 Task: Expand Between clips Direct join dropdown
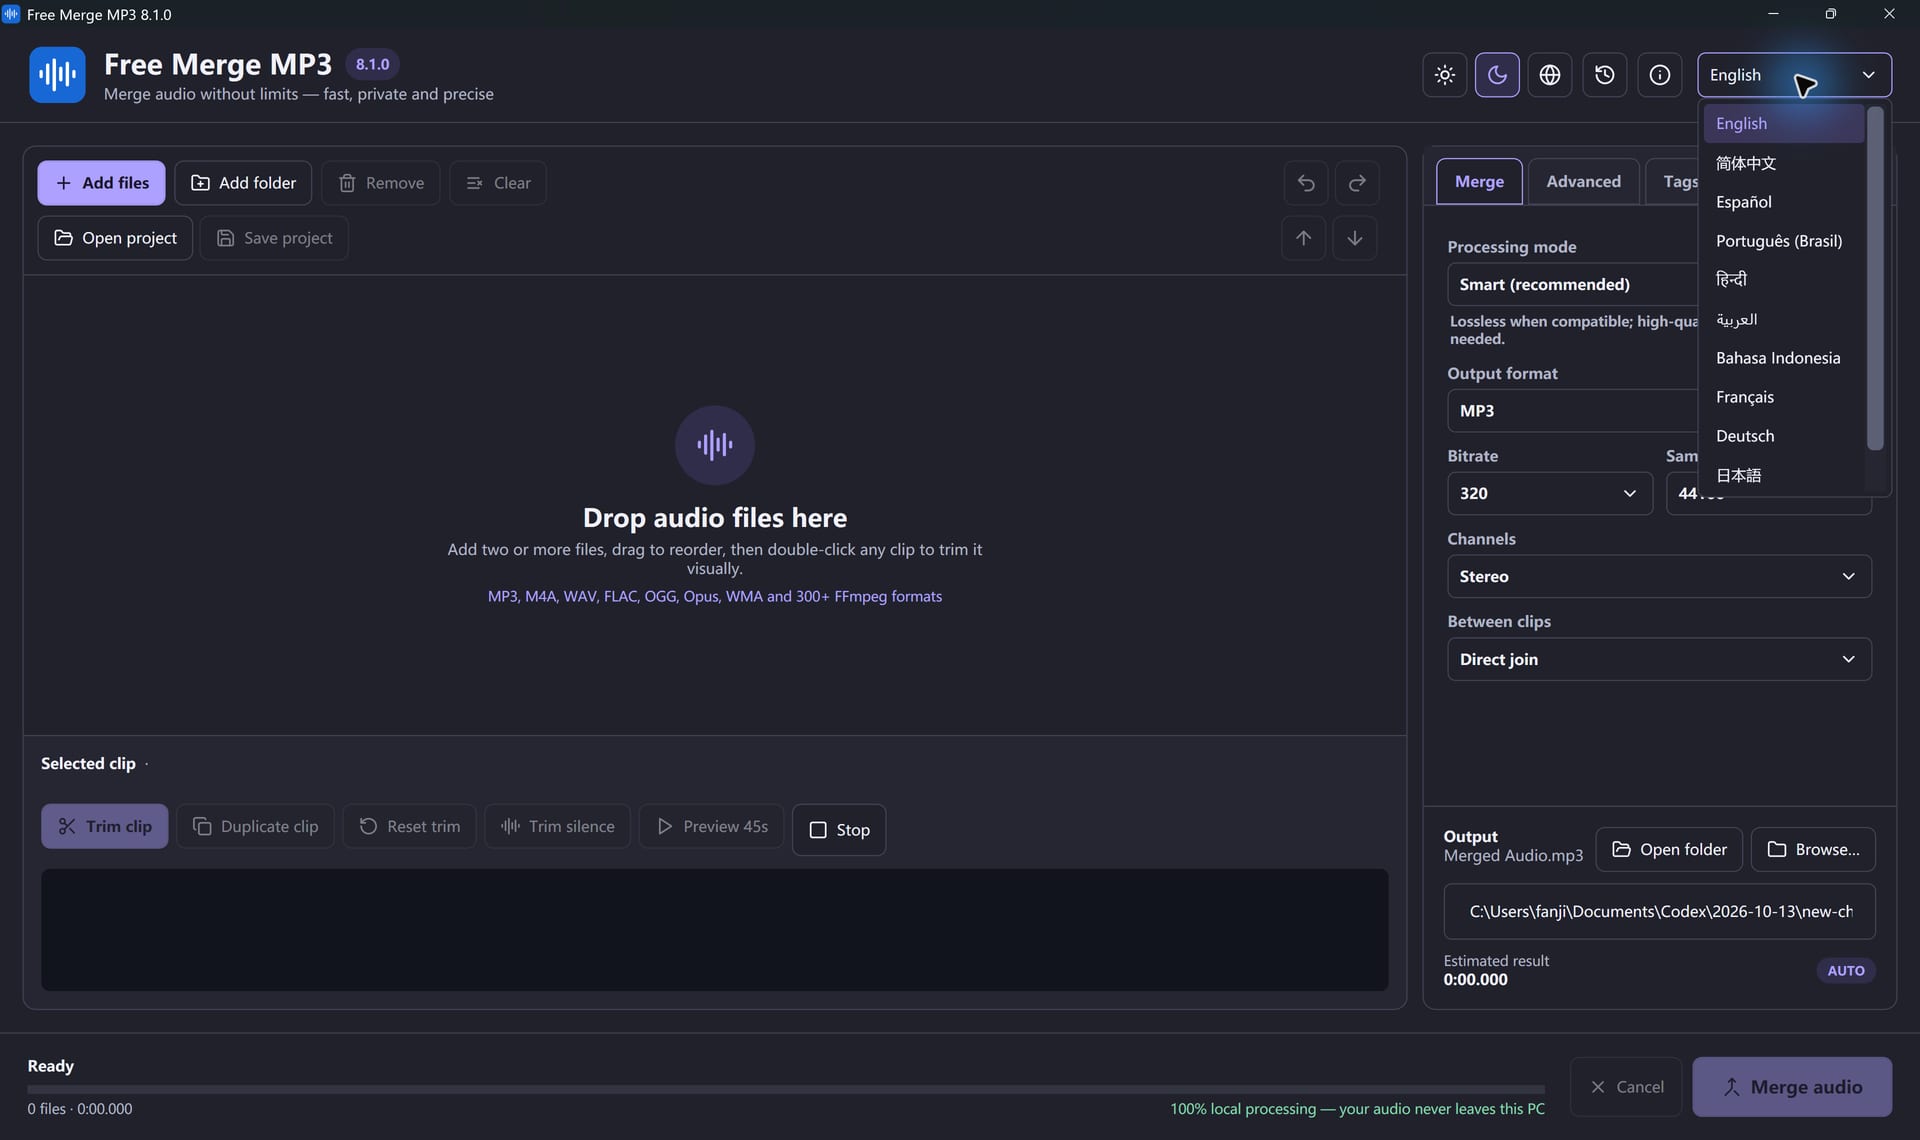coord(1659,660)
